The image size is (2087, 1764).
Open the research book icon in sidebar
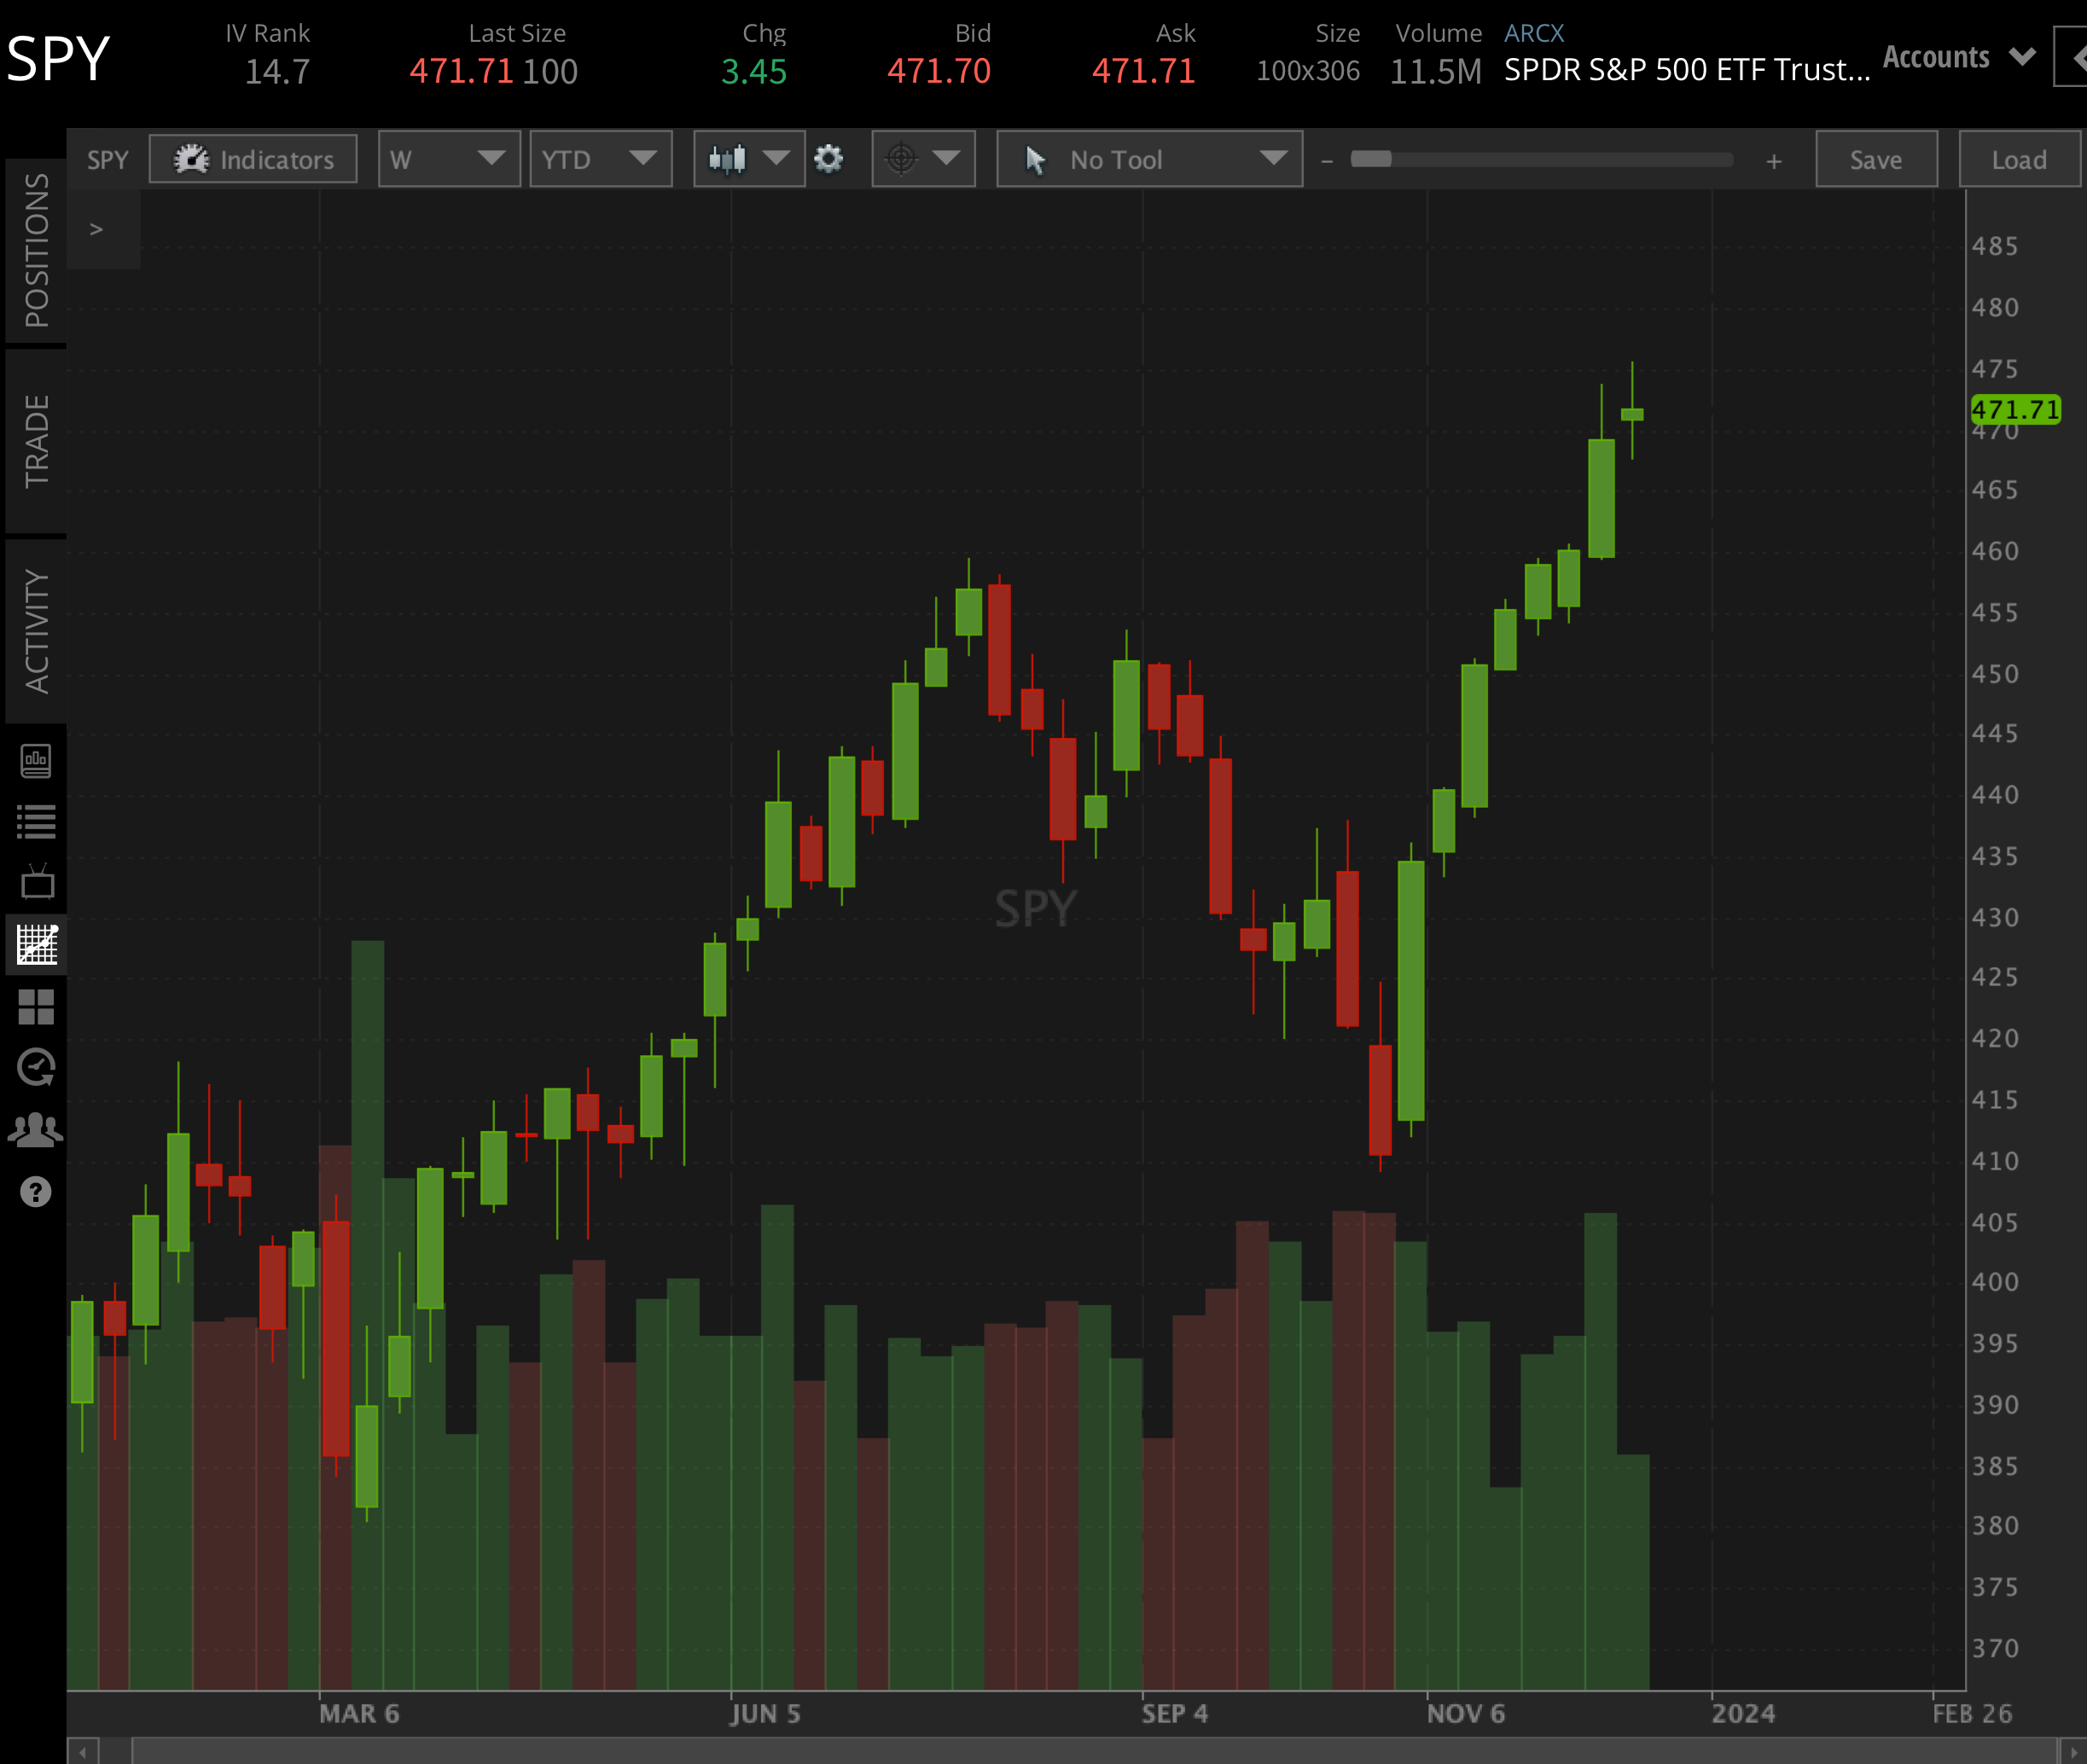pyautogui.click(x=36, y=761)
